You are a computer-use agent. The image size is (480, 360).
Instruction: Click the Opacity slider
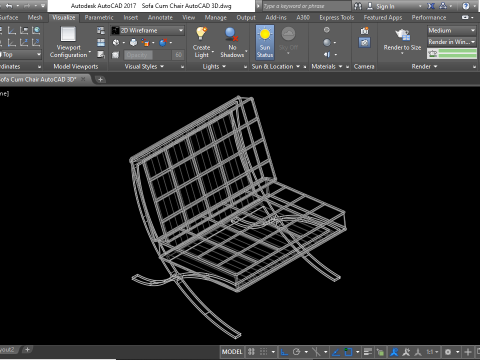[x=147, y=55]
